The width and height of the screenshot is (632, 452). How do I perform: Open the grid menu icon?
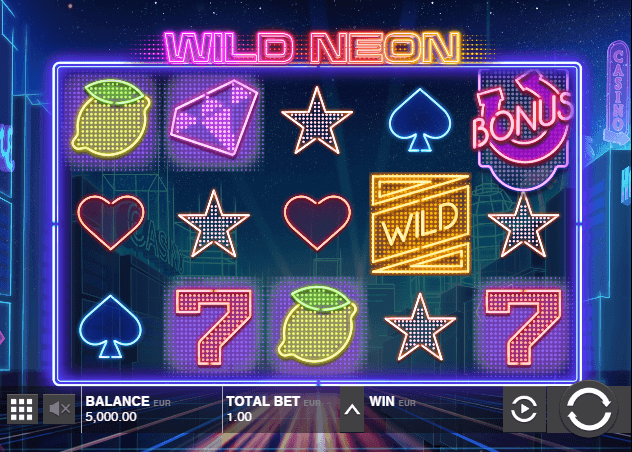point(22,409)
